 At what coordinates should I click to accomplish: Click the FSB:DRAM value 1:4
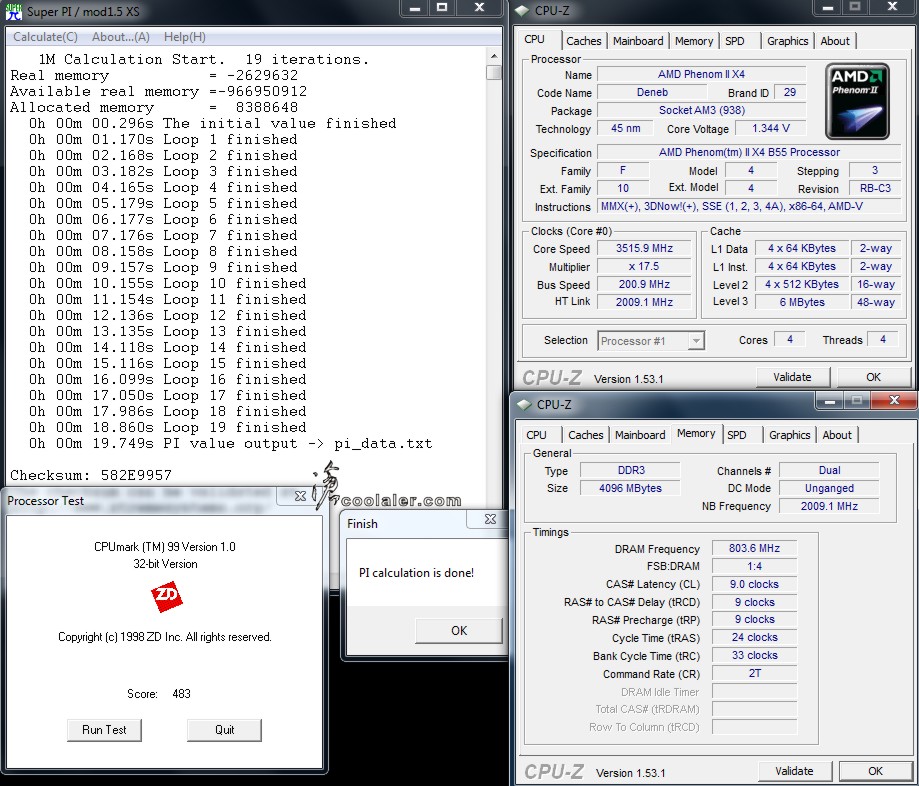[754, 566]
